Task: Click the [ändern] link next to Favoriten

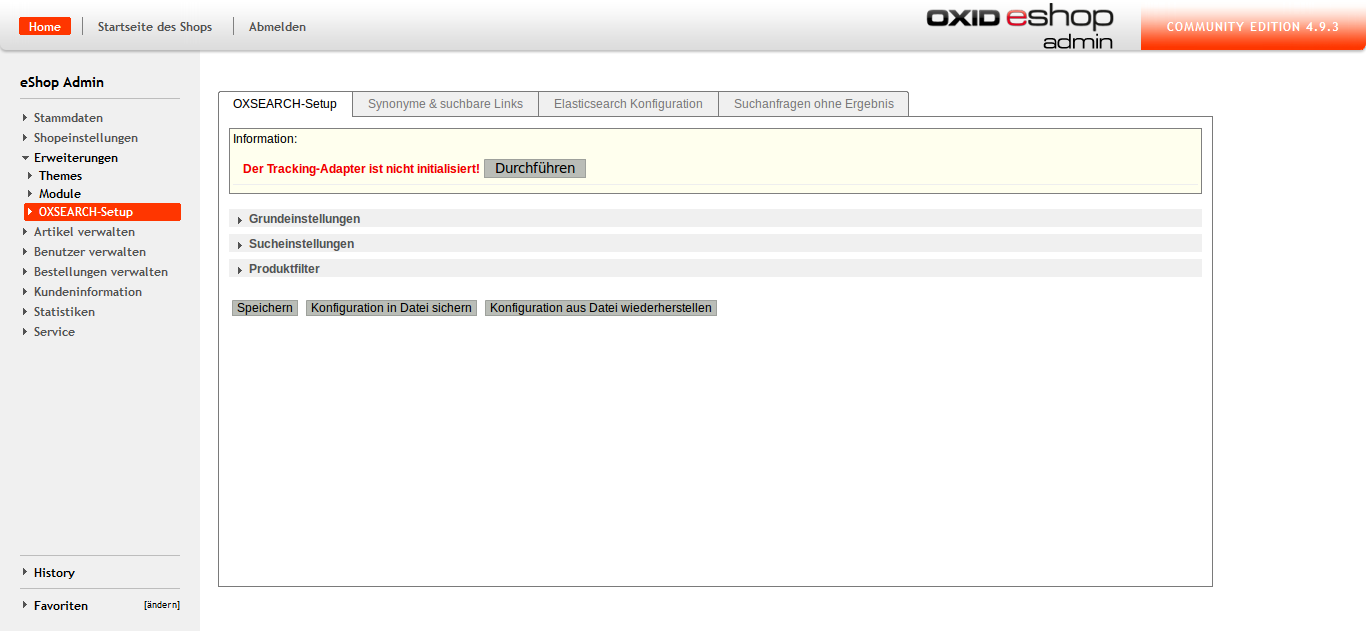Action: click(x=162, y=605)
